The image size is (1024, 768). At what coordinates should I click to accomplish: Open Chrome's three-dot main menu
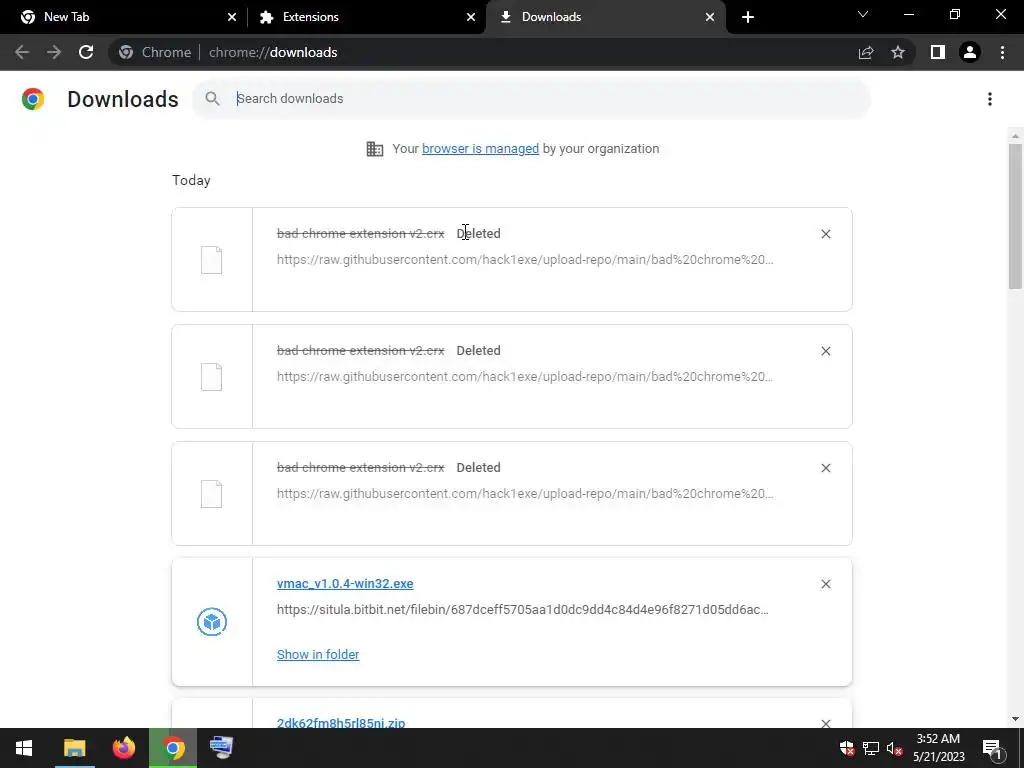pos(1002,52)
